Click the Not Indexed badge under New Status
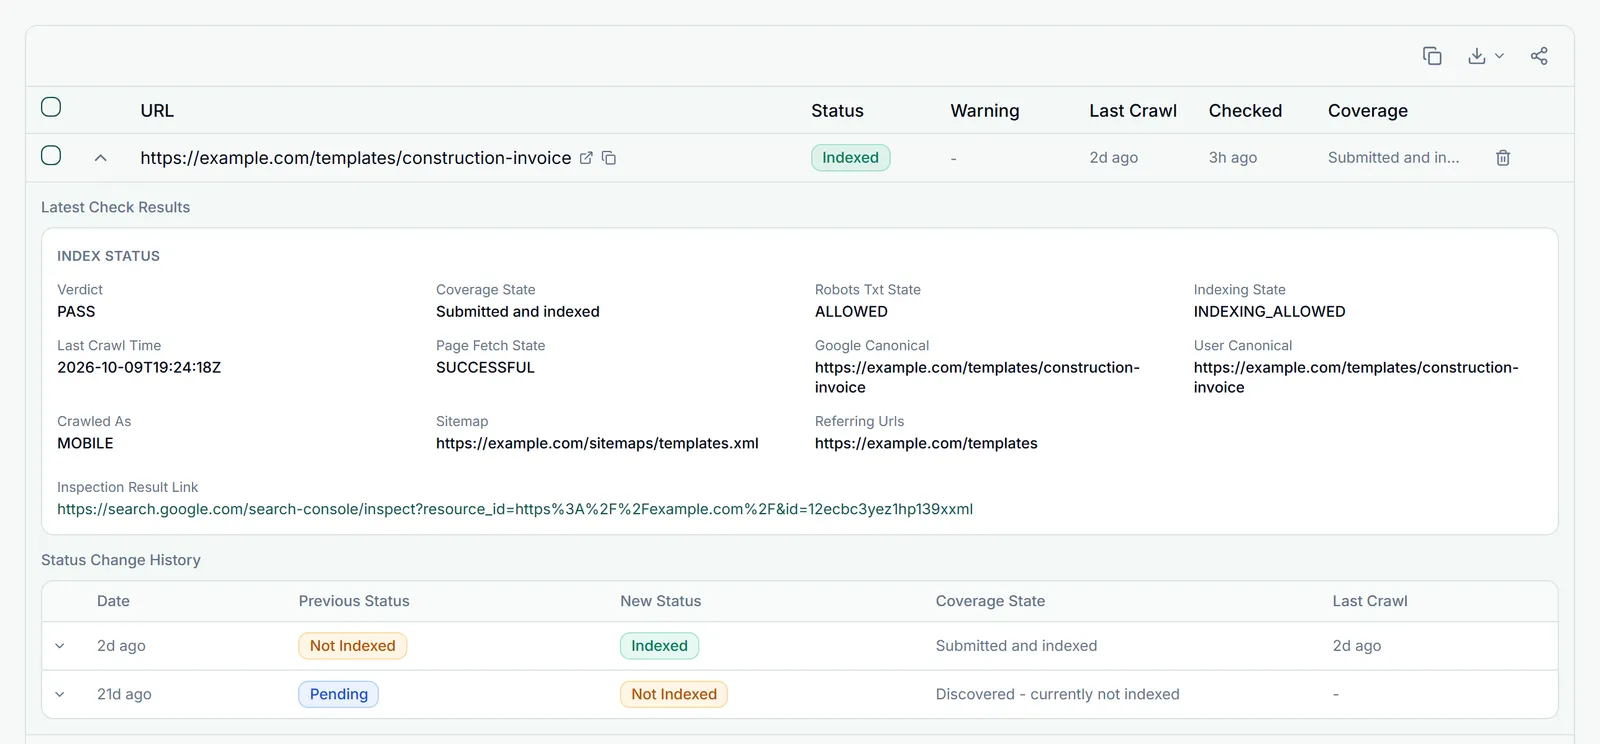The image size is (1600, 744). [x=674, y=694]
